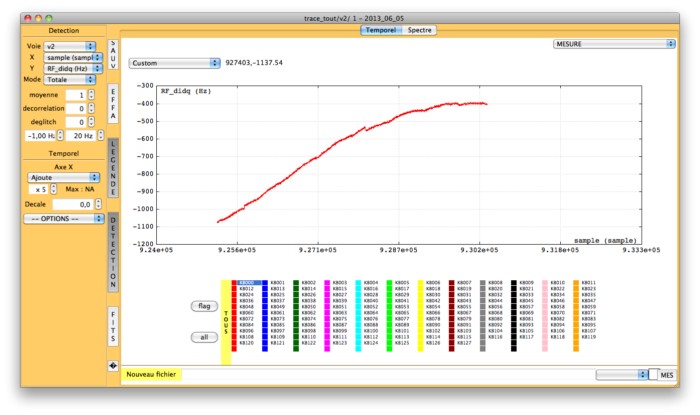Open the Voie dropdown set to v2
Screen dimensions: 700x415
coord(70,46)
